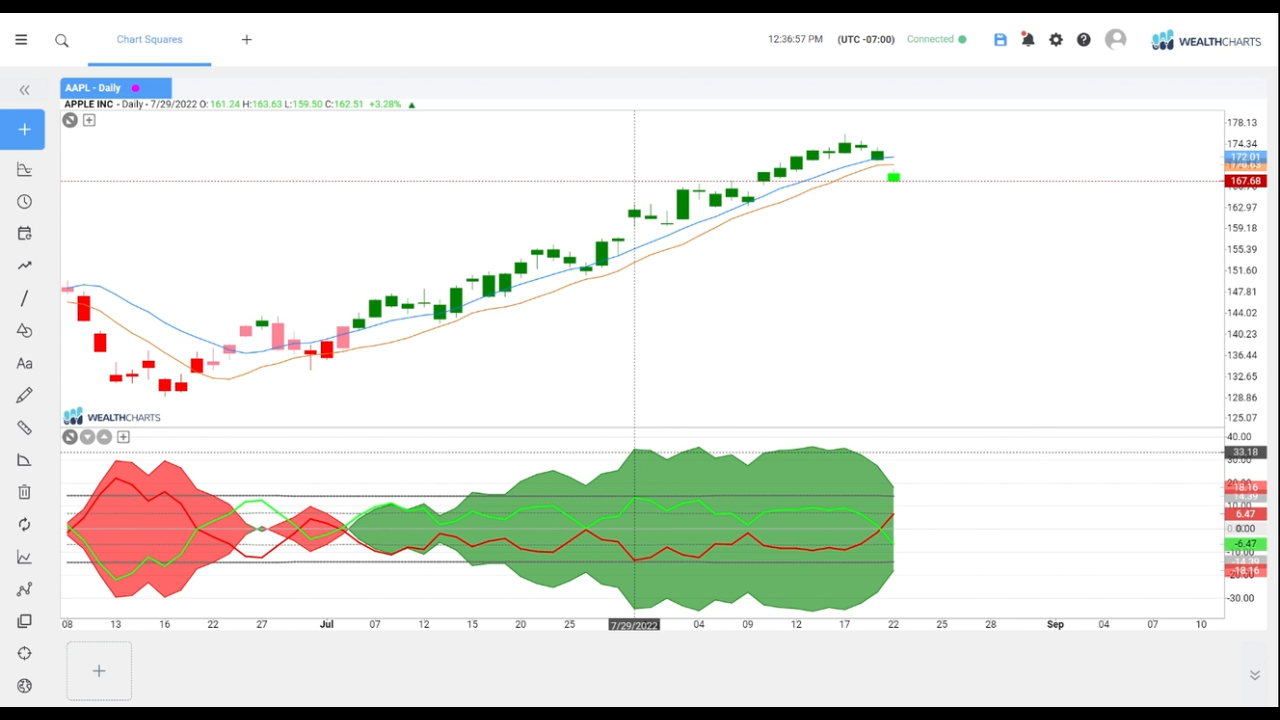1280x720 pixels.
Task: Add indicator to price pane plus box
Action: pos(89,120)
